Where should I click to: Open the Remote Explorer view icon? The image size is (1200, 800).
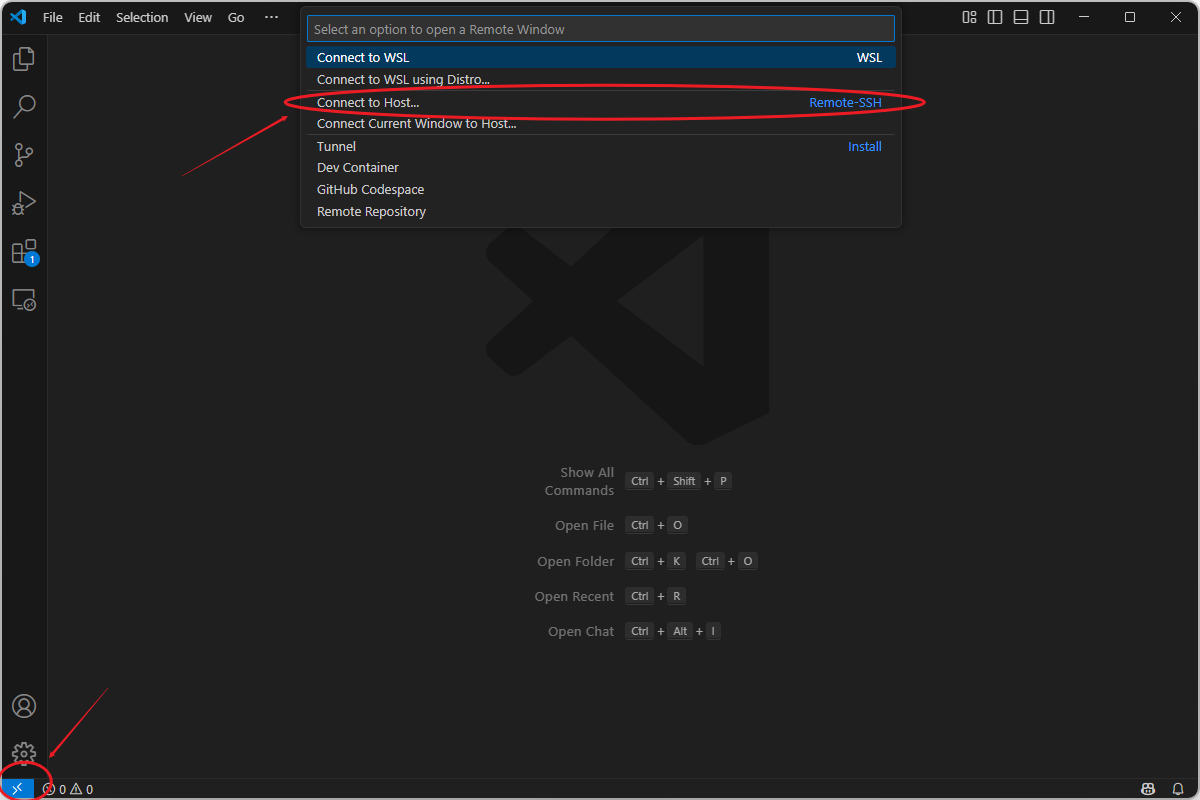[24, 299]
